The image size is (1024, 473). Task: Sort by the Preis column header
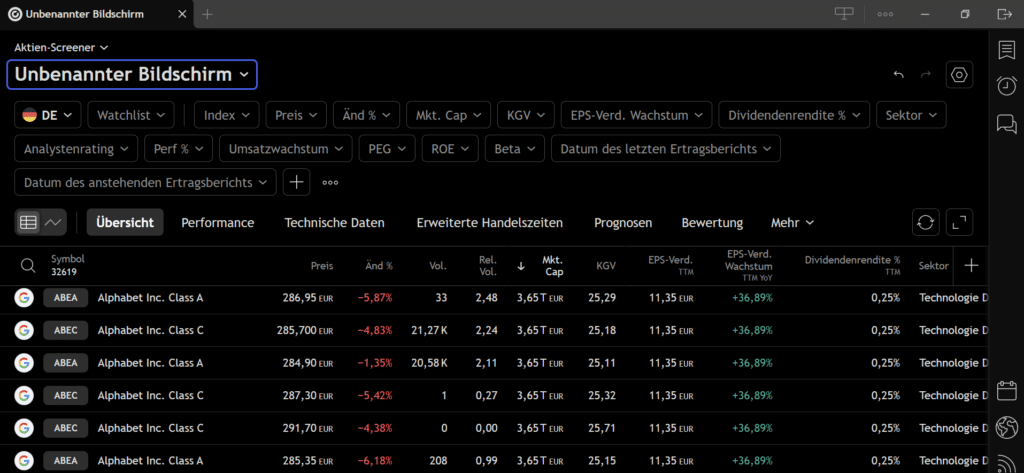pos(322,266)
